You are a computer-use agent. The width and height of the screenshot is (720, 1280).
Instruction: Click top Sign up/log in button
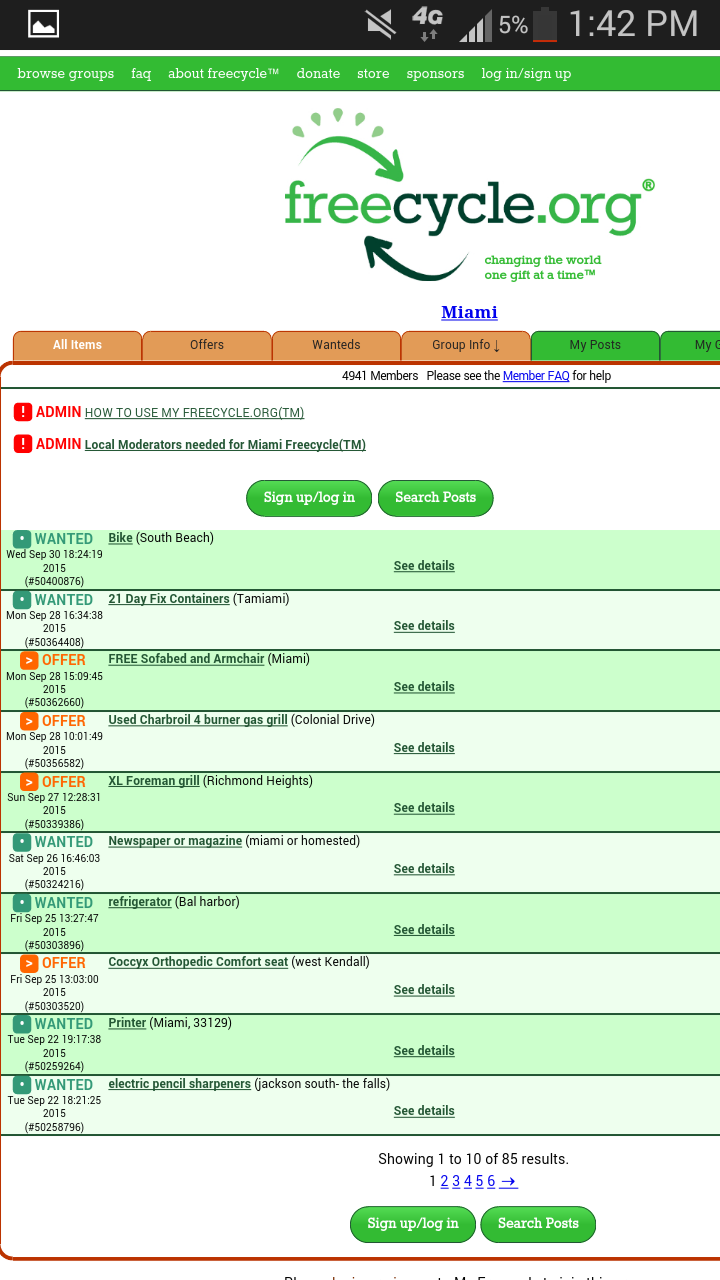coord(309,498)
